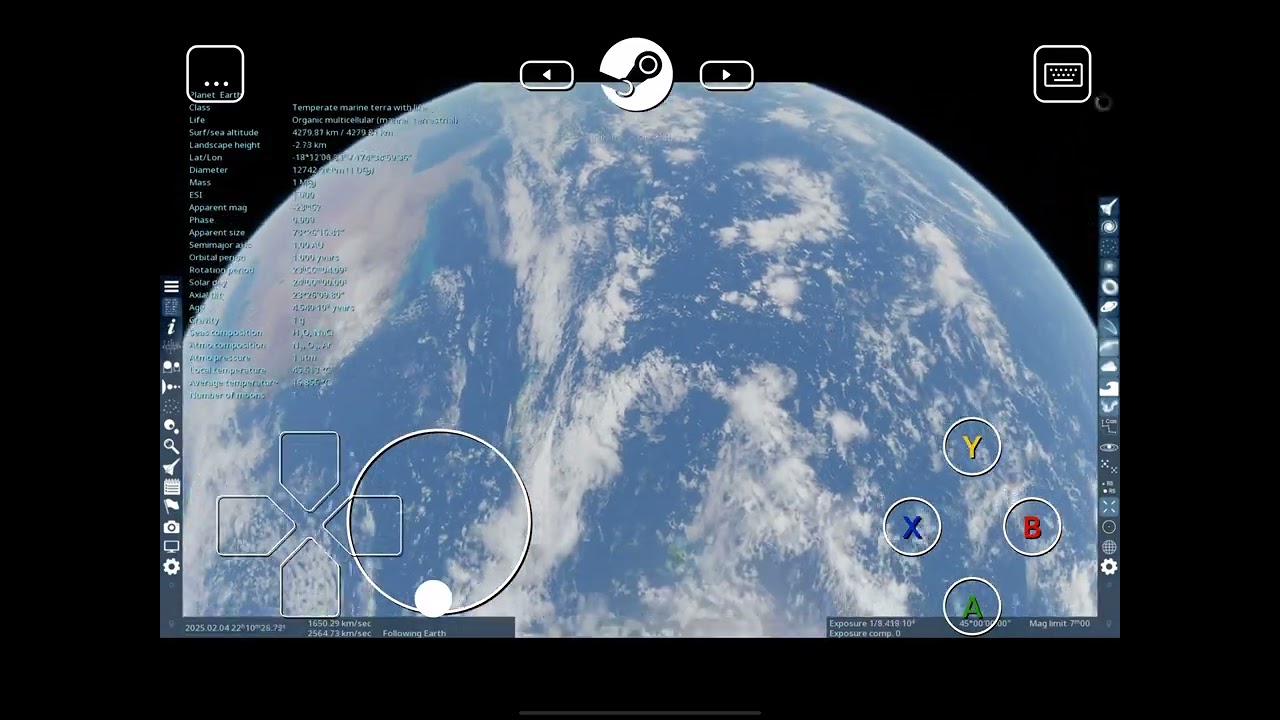Screen dimensions: 1280x720
Task: Tap the white virtual joystick knob
Action: (433, 598)
